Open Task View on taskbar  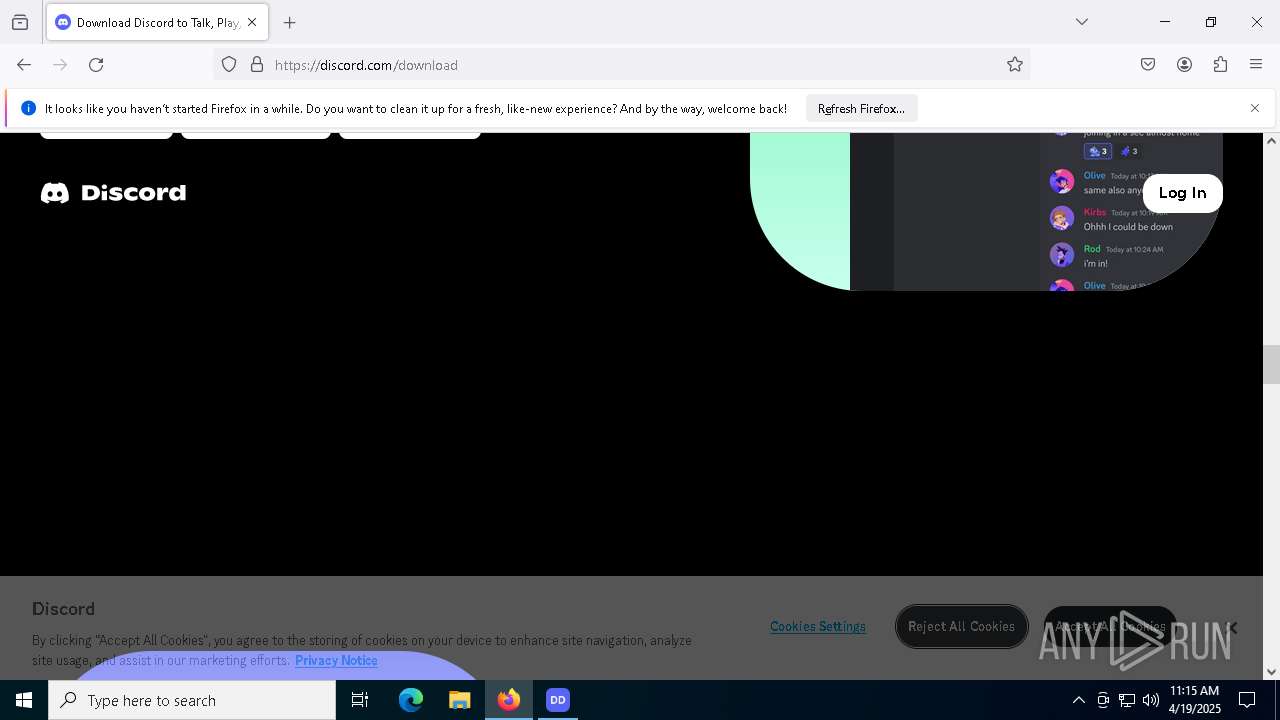pos(360,700)
